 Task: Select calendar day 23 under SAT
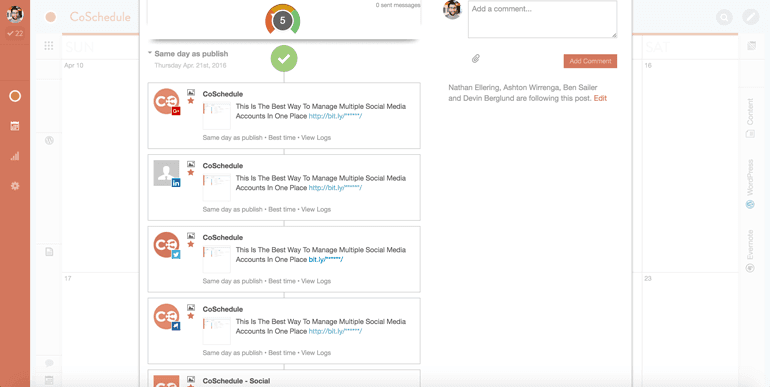(648, 278)
